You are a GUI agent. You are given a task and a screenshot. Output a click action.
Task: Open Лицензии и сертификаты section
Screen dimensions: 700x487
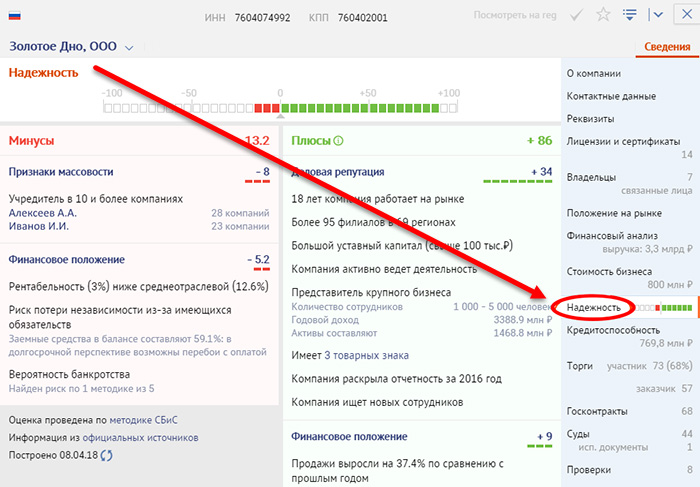pyautogui.click(x=623, y=142)
